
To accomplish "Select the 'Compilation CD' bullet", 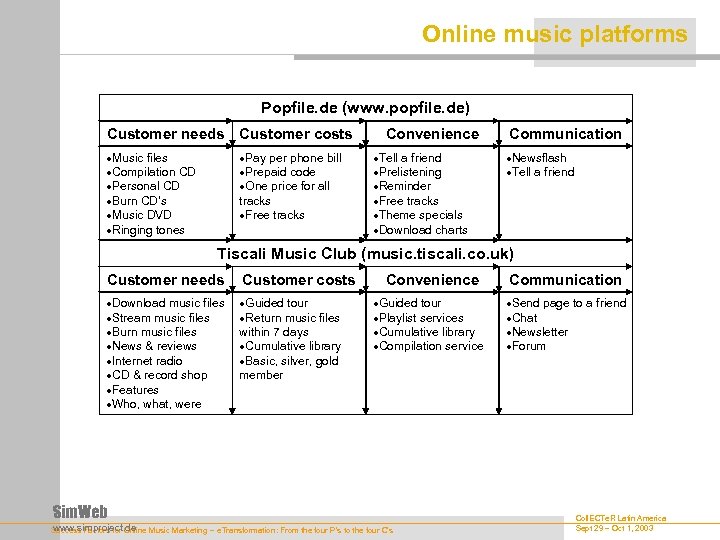I will pyautogui.click(x=151, y=172).
